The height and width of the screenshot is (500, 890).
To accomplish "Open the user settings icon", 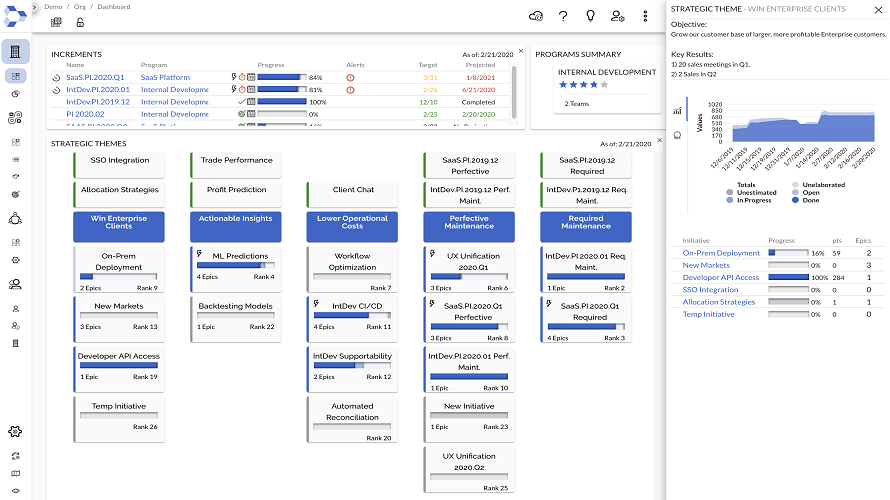I will coord(618,16).
